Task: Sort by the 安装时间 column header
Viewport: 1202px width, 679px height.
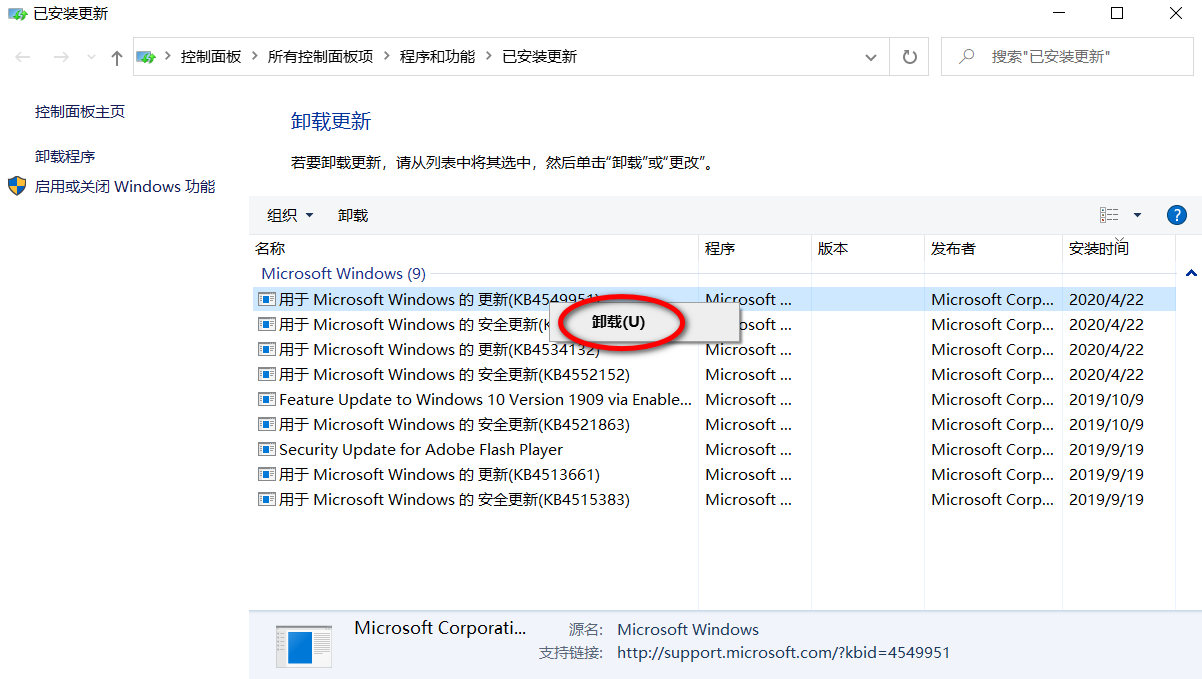Action: click(1119, 248)
